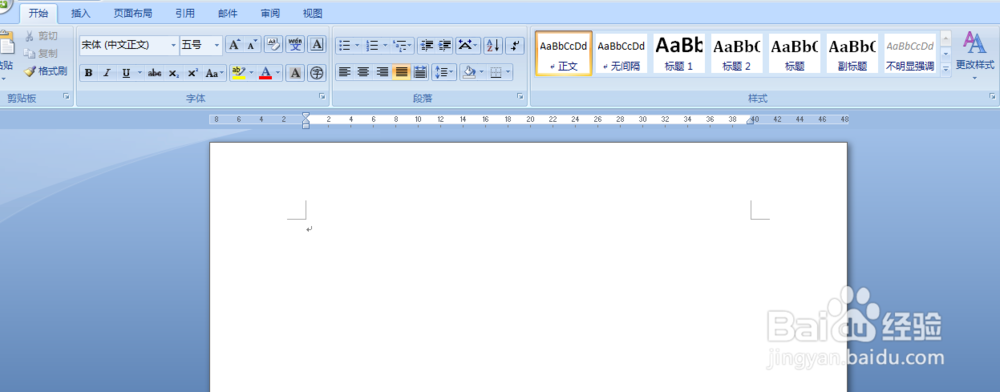Image resolution: width=1000 pixels, height=392 pixels.
Task: Apply the 标题 2 style
Action: pos(737,54)
